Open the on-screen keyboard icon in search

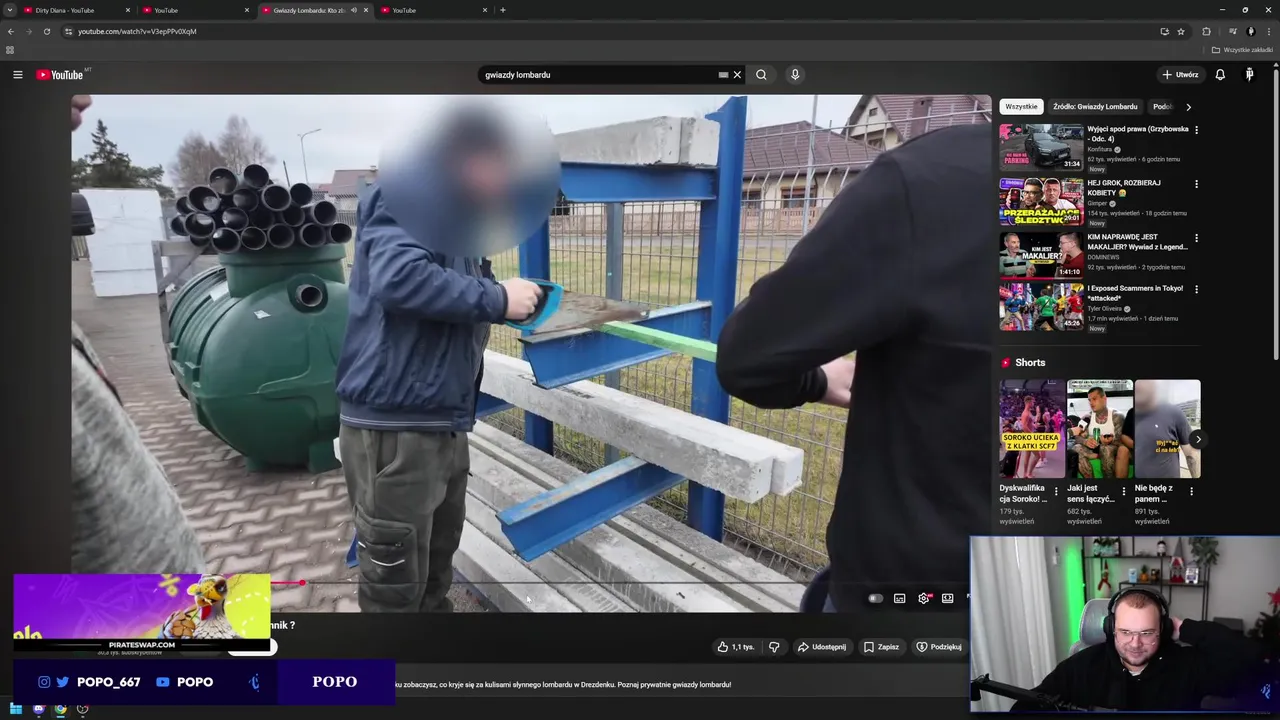pos(723,75)
